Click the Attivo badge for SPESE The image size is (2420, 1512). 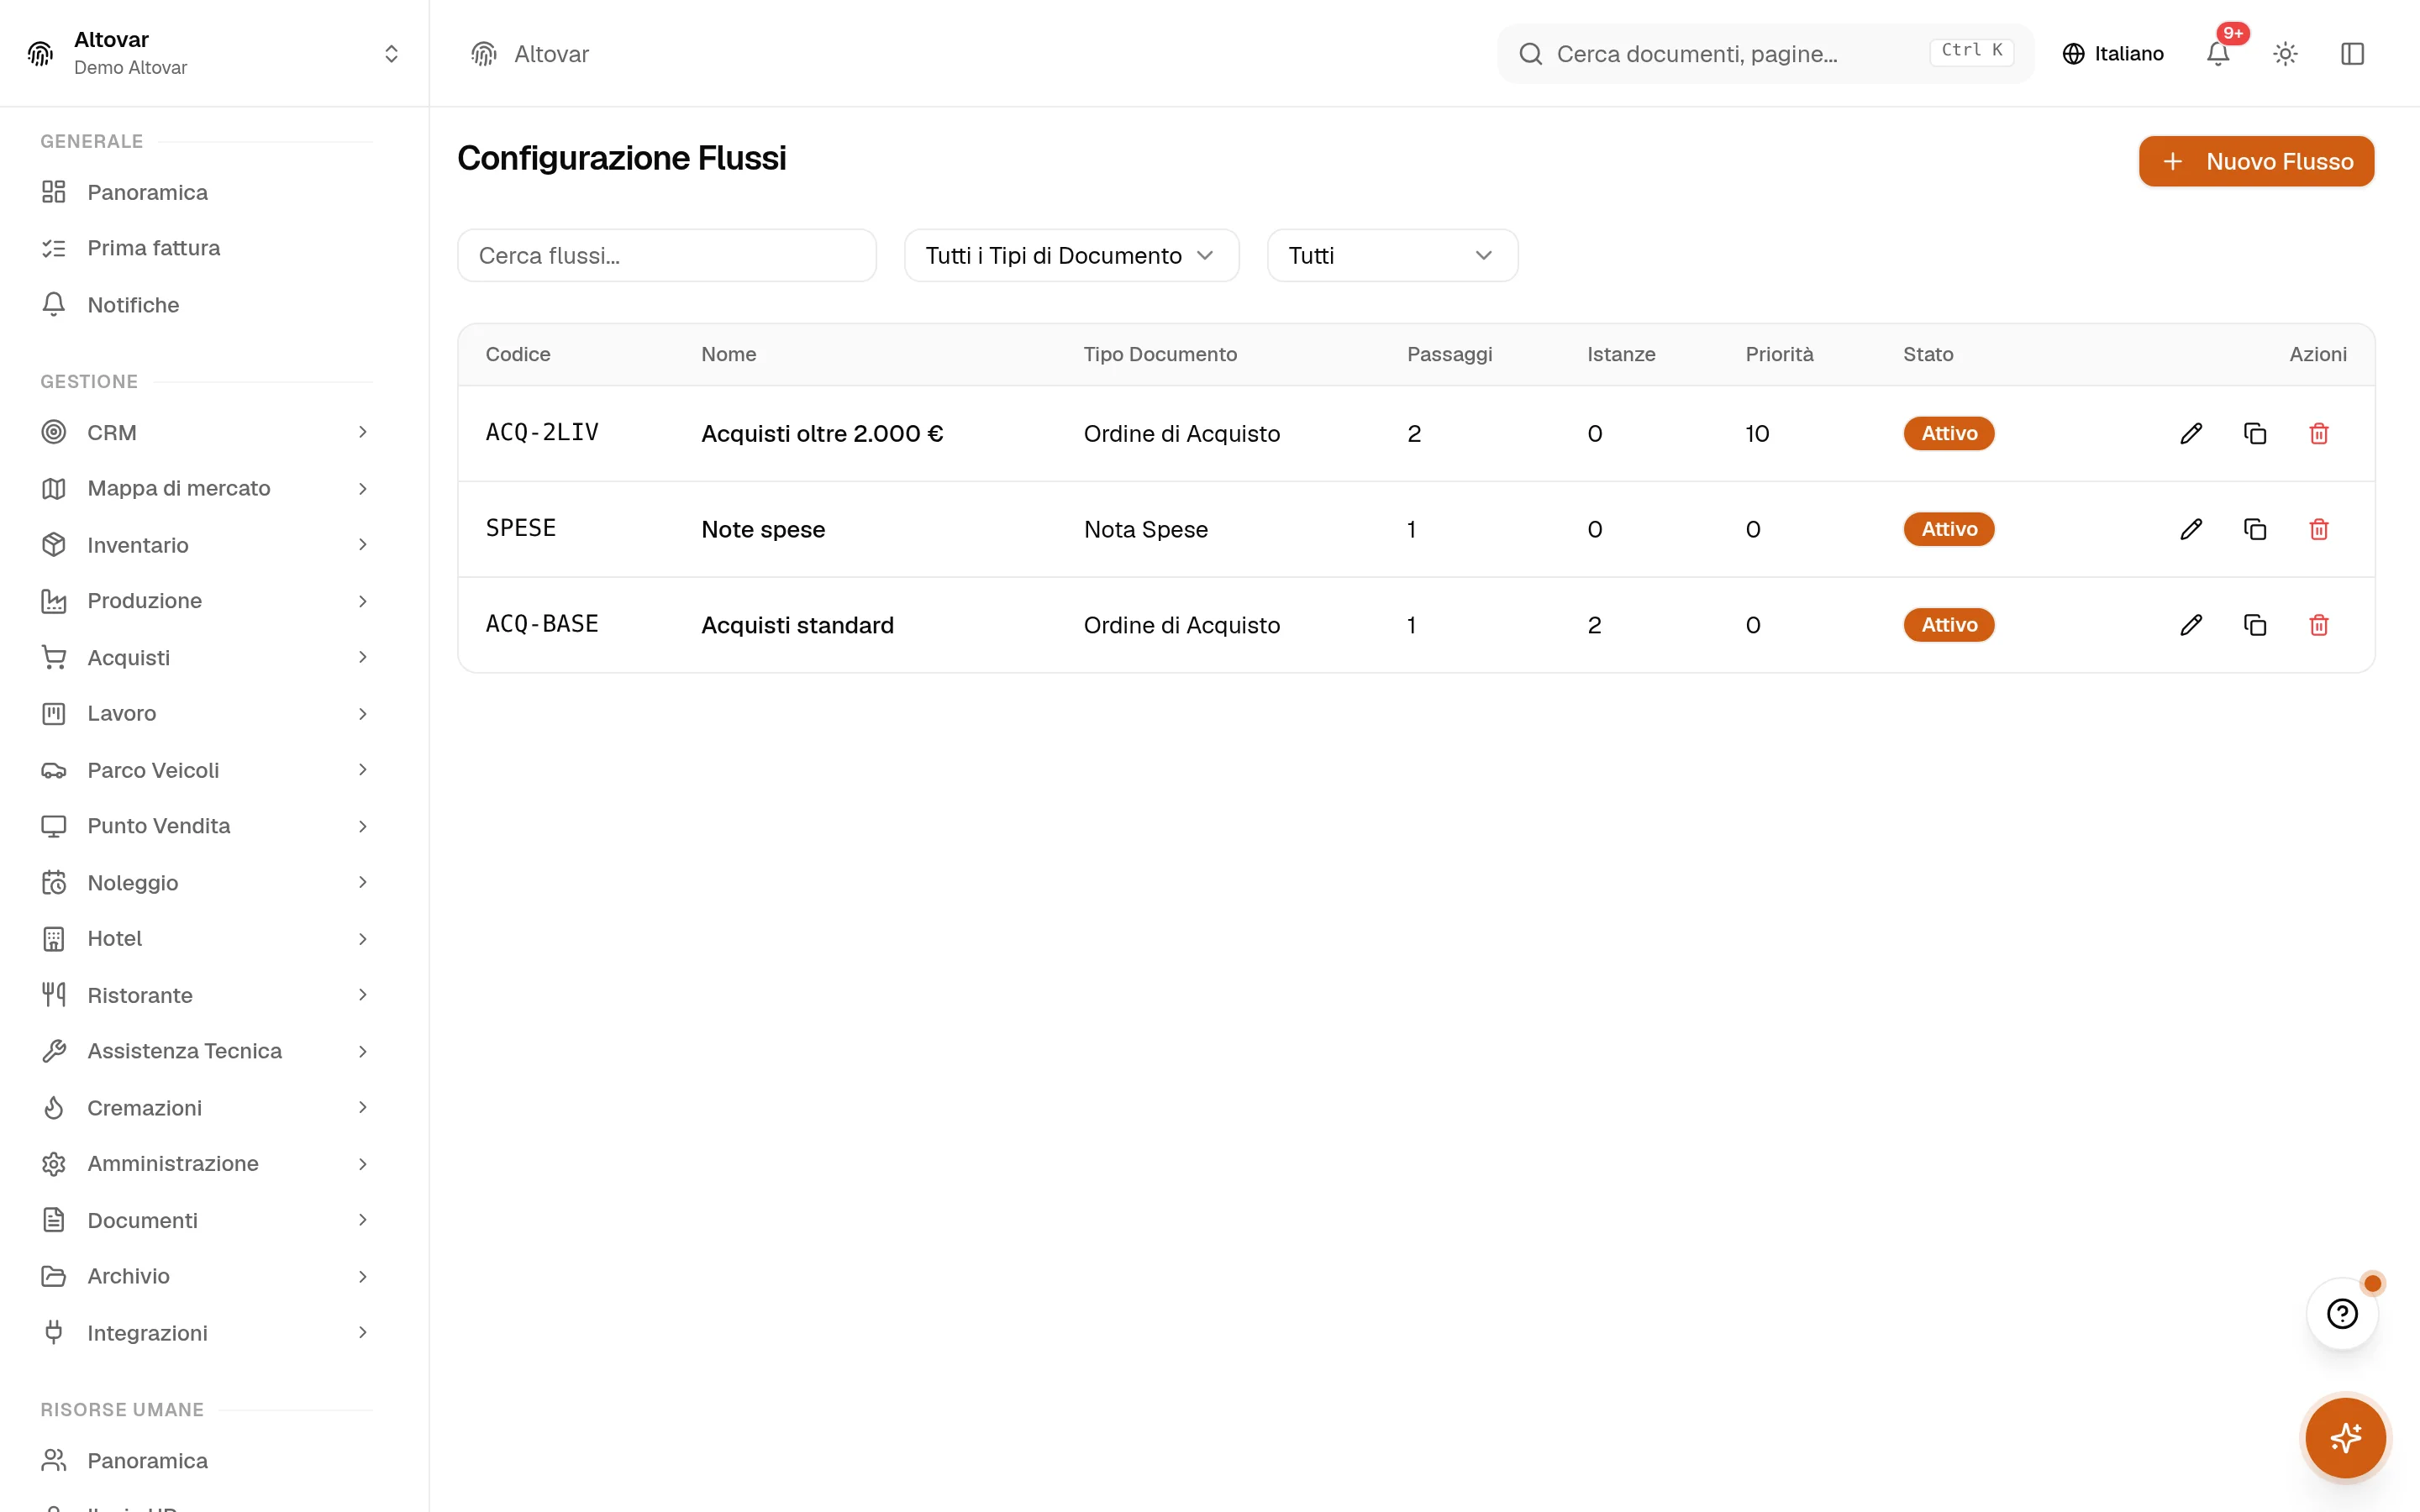click(x=1949, y=529)
